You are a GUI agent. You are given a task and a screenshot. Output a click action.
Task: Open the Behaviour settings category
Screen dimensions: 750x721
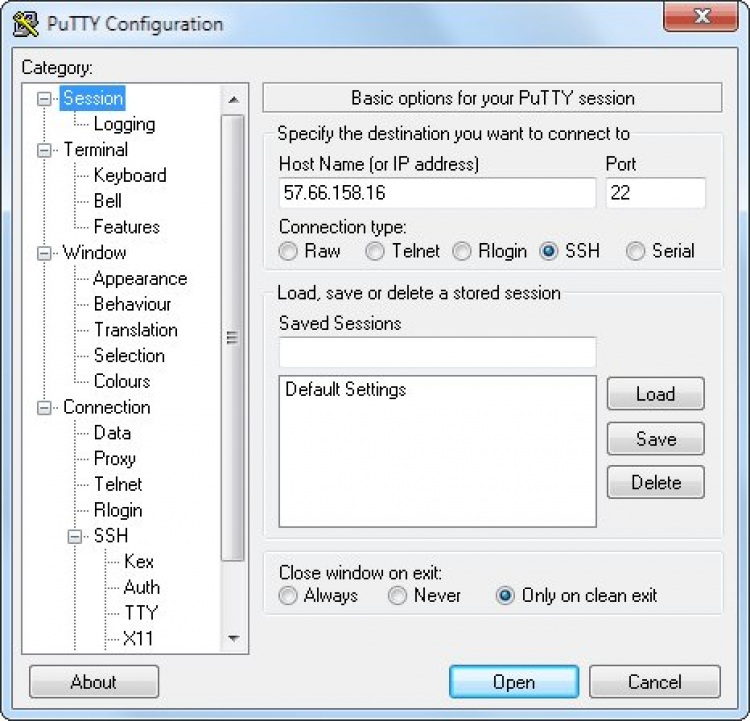pos(132,304)
